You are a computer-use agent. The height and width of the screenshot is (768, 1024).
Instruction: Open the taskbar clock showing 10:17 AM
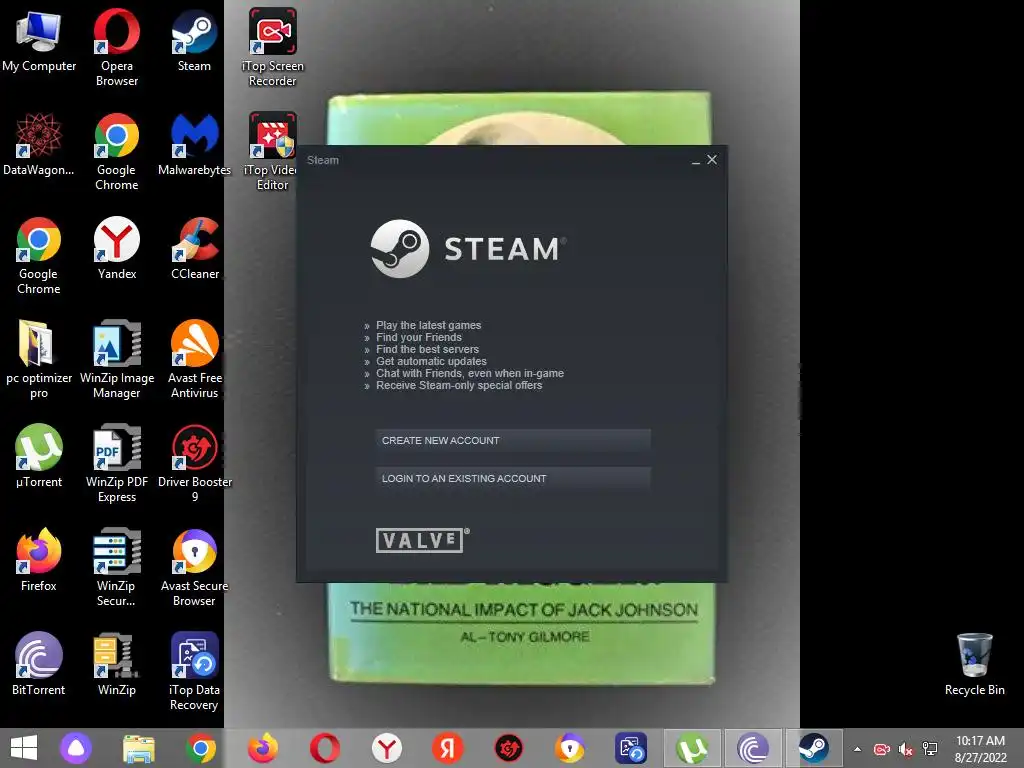click(980, 749)
